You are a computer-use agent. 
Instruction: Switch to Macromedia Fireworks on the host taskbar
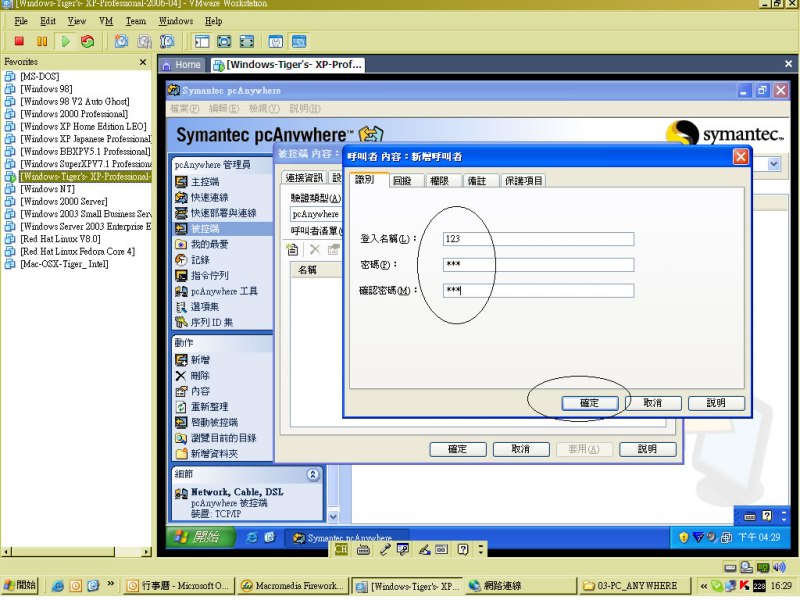click(x=292, y=586)
